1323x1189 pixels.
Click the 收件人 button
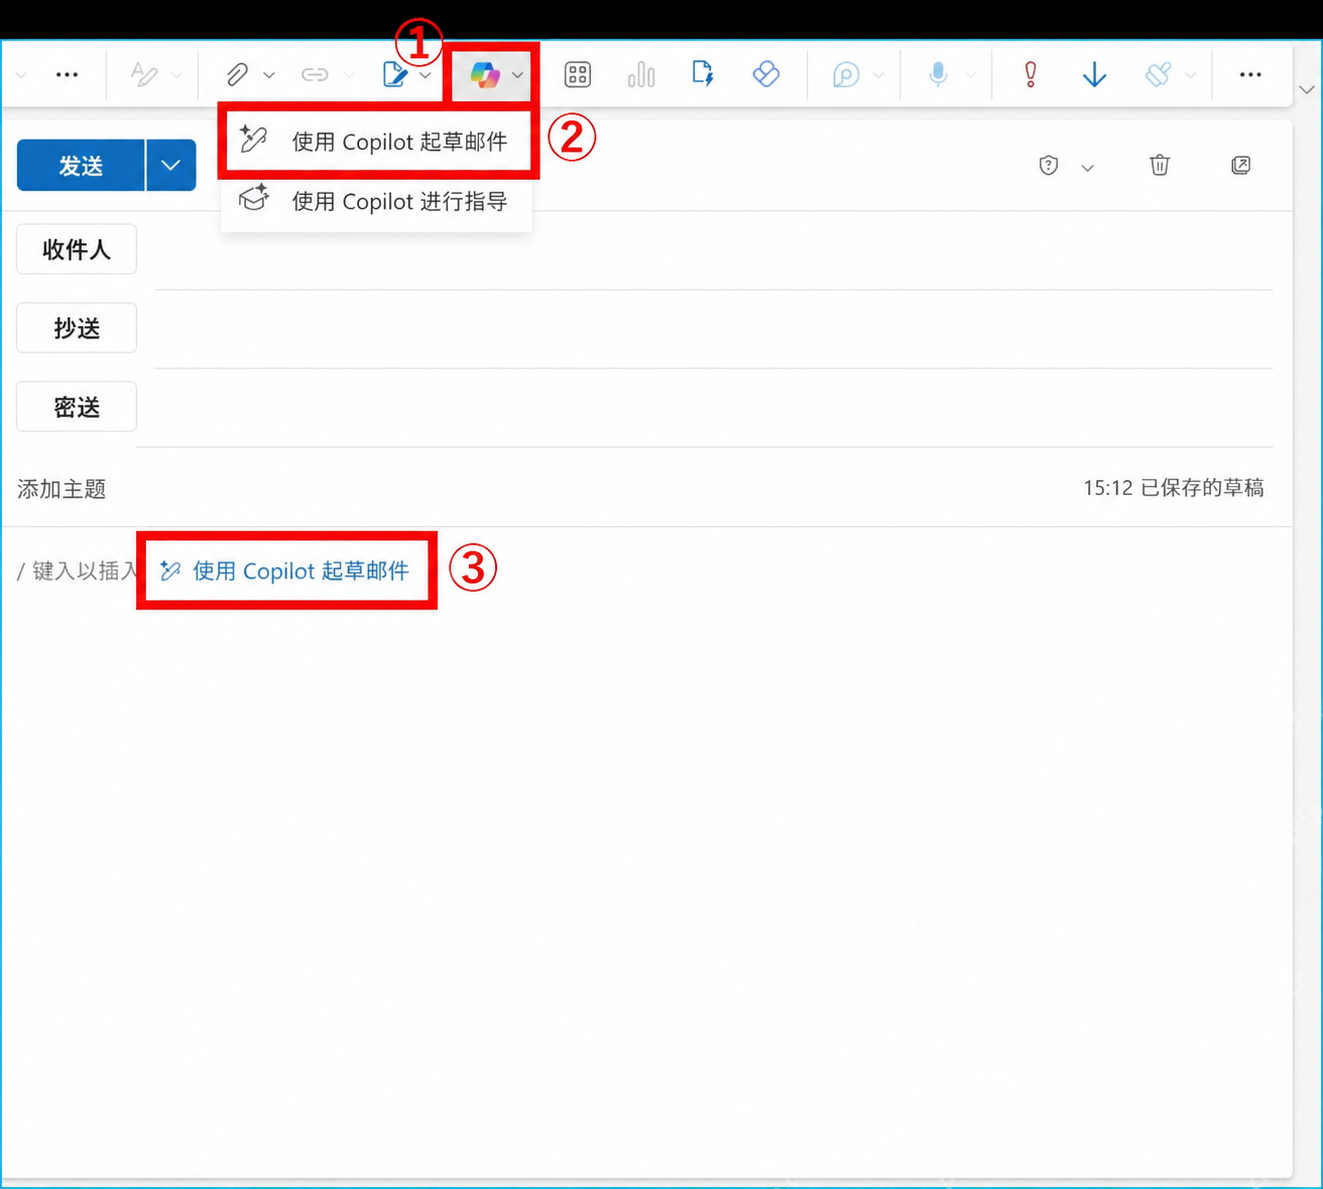(76, 249)
